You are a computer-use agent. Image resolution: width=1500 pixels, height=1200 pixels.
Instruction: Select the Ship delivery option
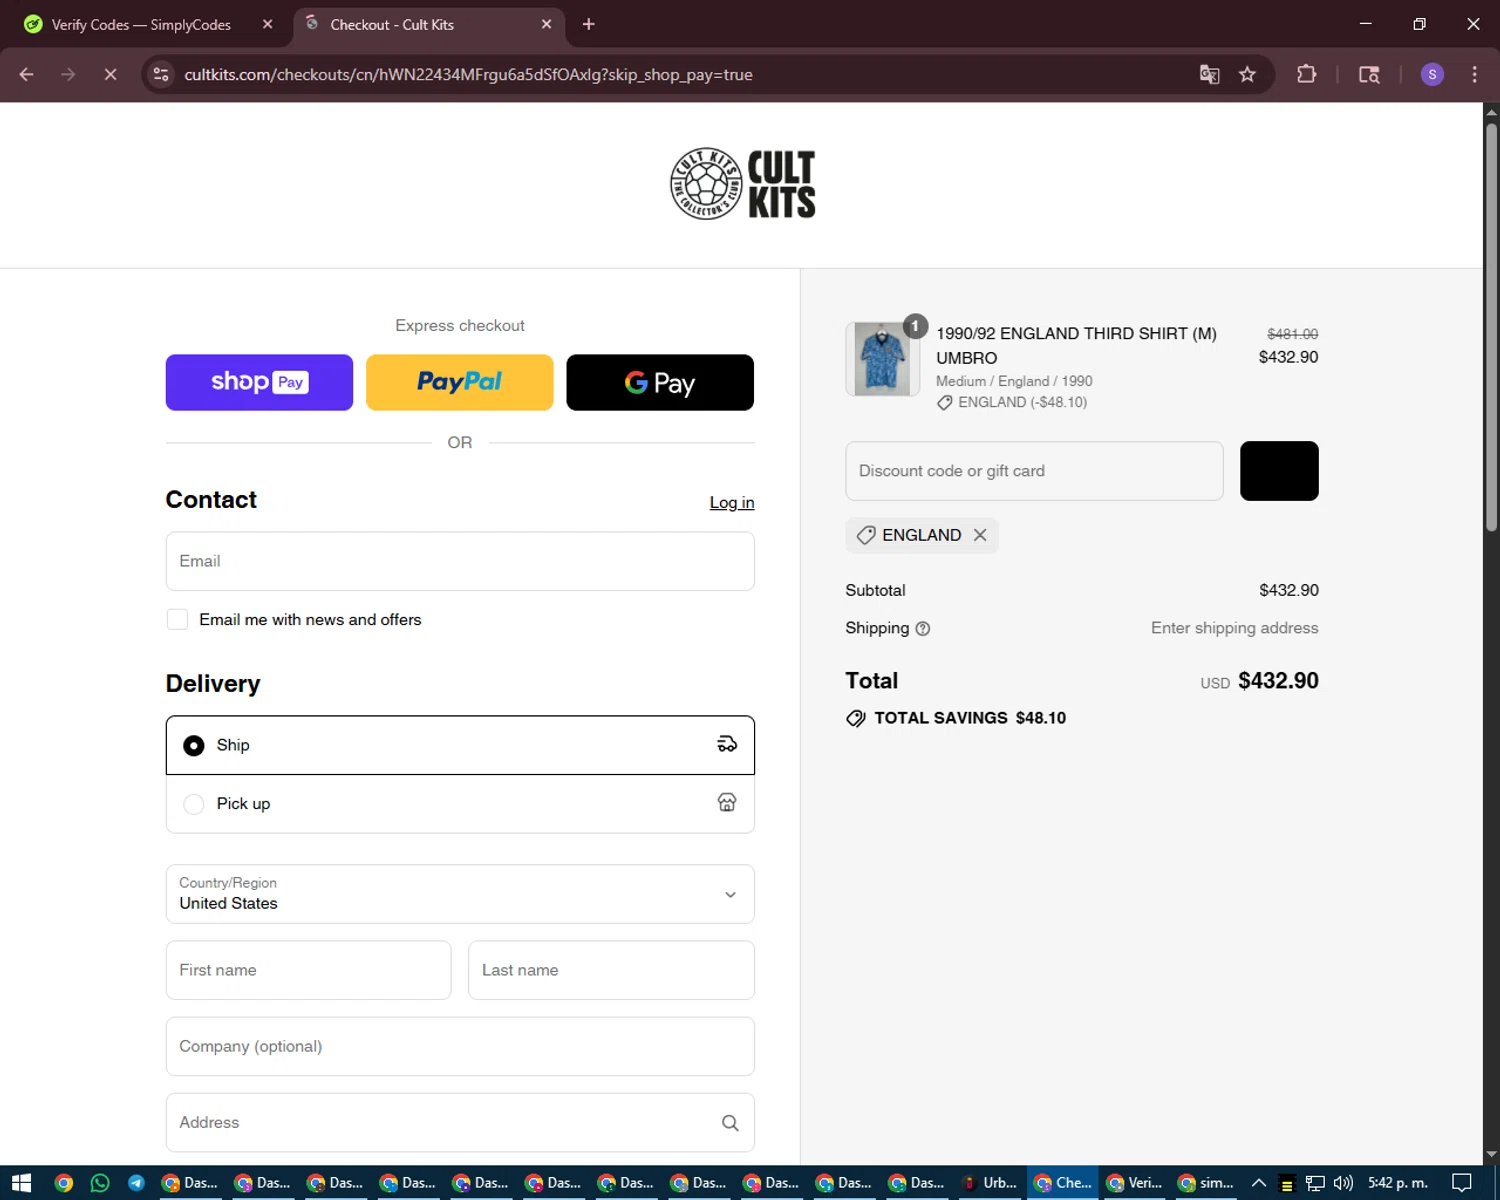pyautogui.click(x=460, y=745)
